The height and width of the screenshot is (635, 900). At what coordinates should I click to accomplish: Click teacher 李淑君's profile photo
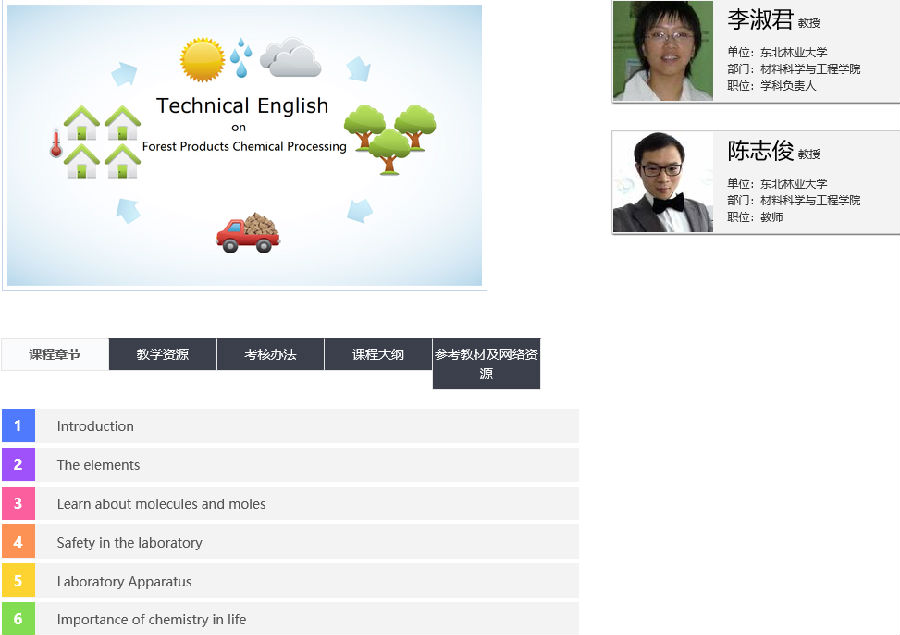tap(662, 51)
